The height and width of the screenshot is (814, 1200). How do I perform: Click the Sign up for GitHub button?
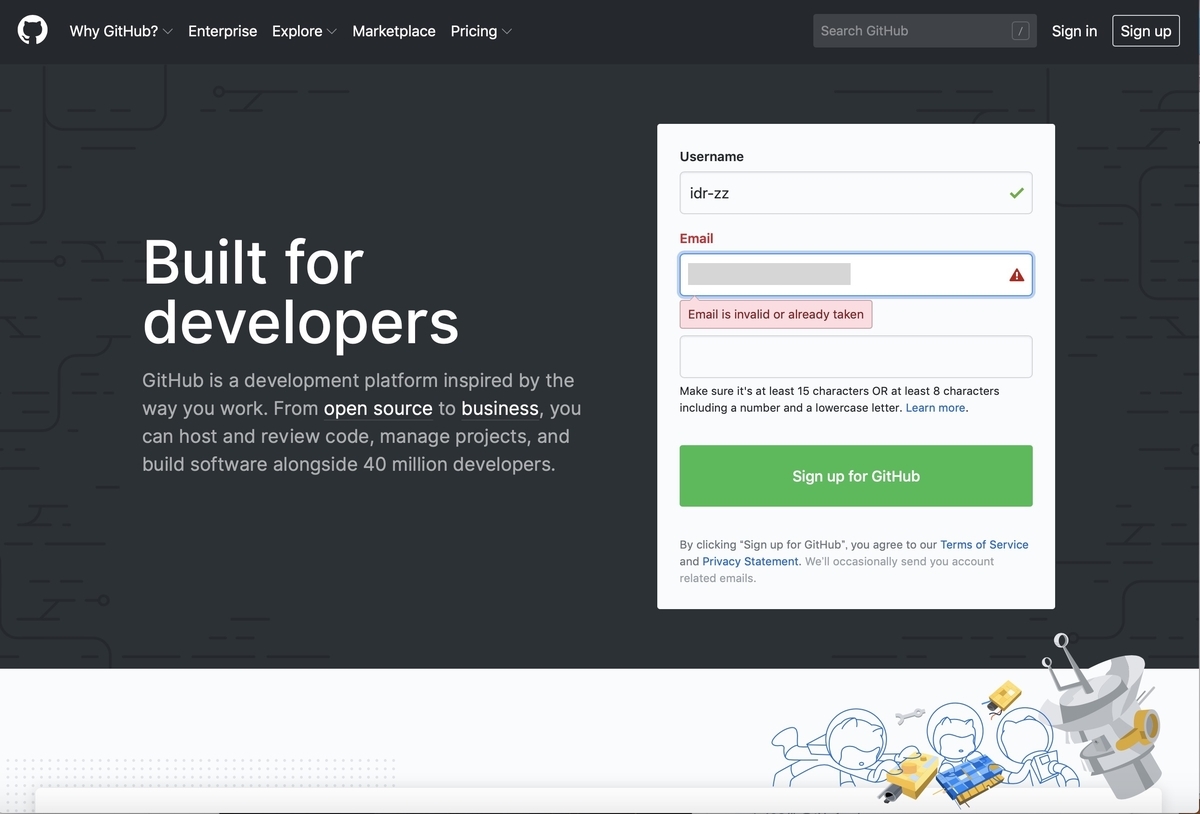pos(856,476)
